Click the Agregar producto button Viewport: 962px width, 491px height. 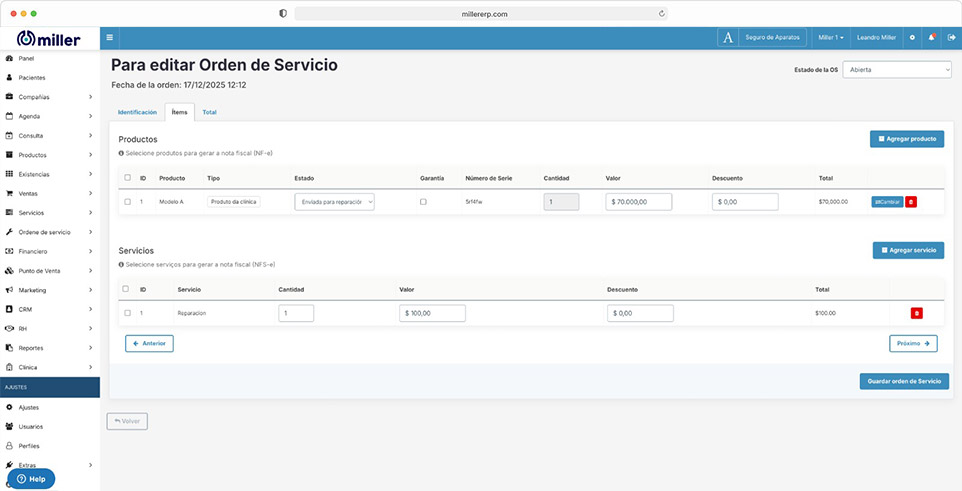point(907,139)
